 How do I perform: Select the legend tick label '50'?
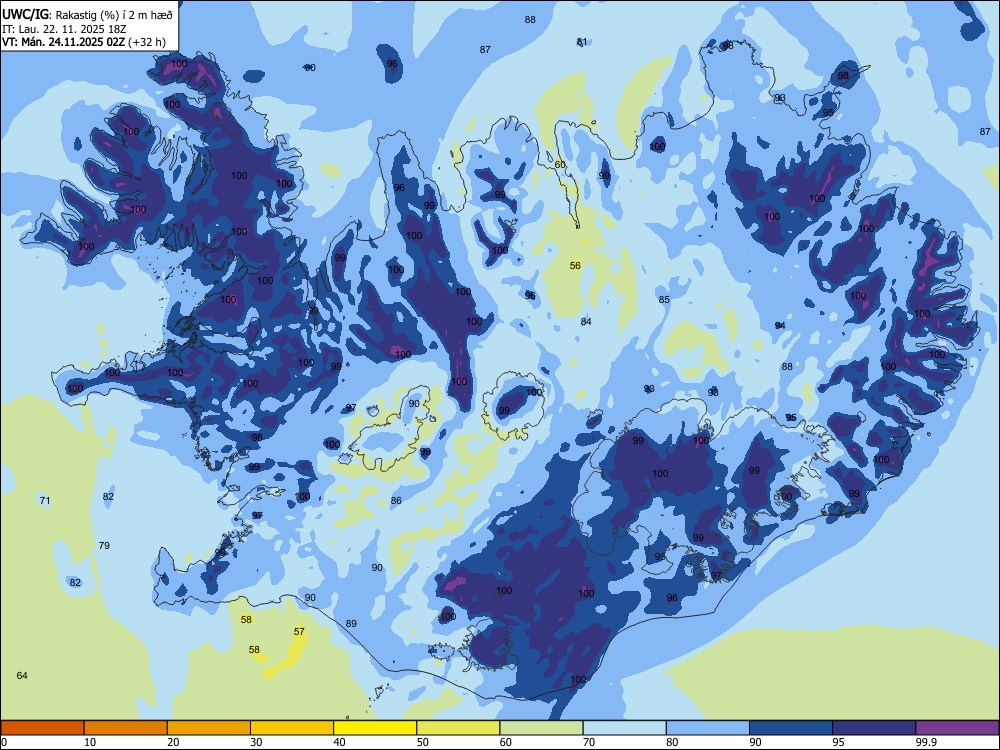point(422,742)
